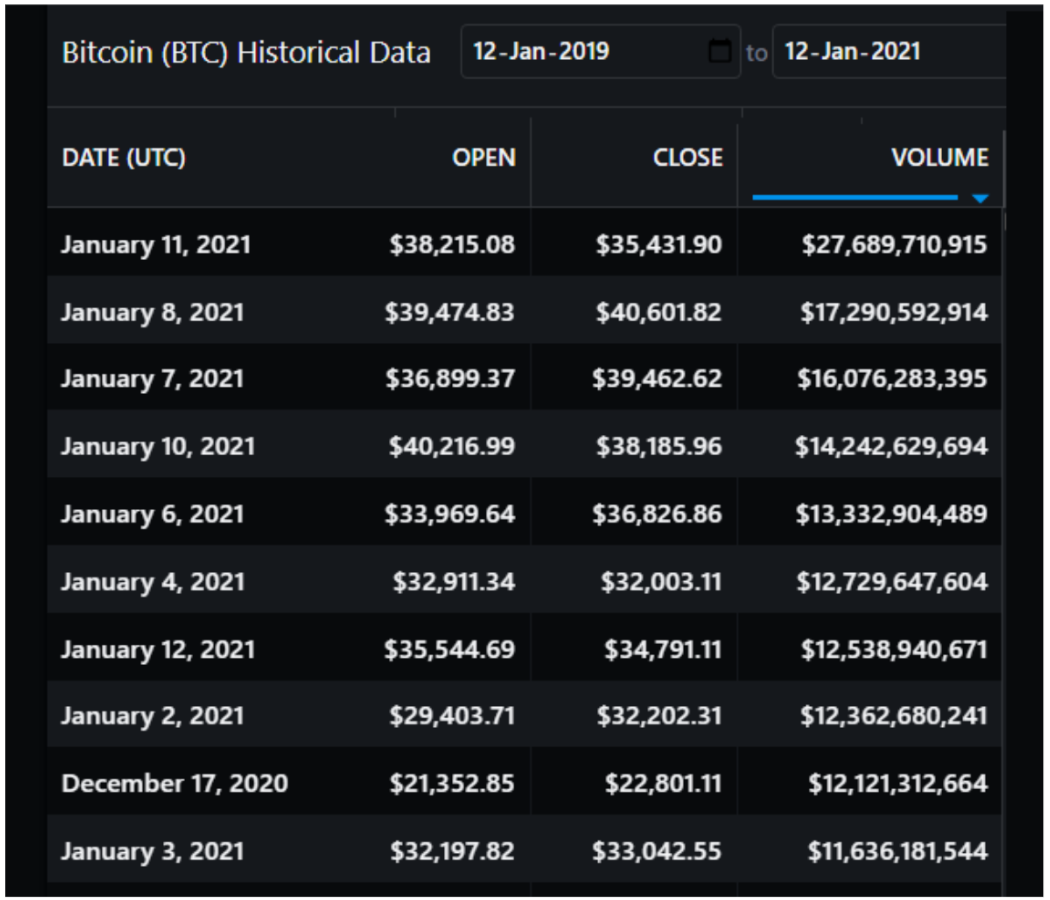Click the volume value $16,076,283,395
Image resolution: width=1050 pixels, height=900 pixels.
tap(893, 379)
